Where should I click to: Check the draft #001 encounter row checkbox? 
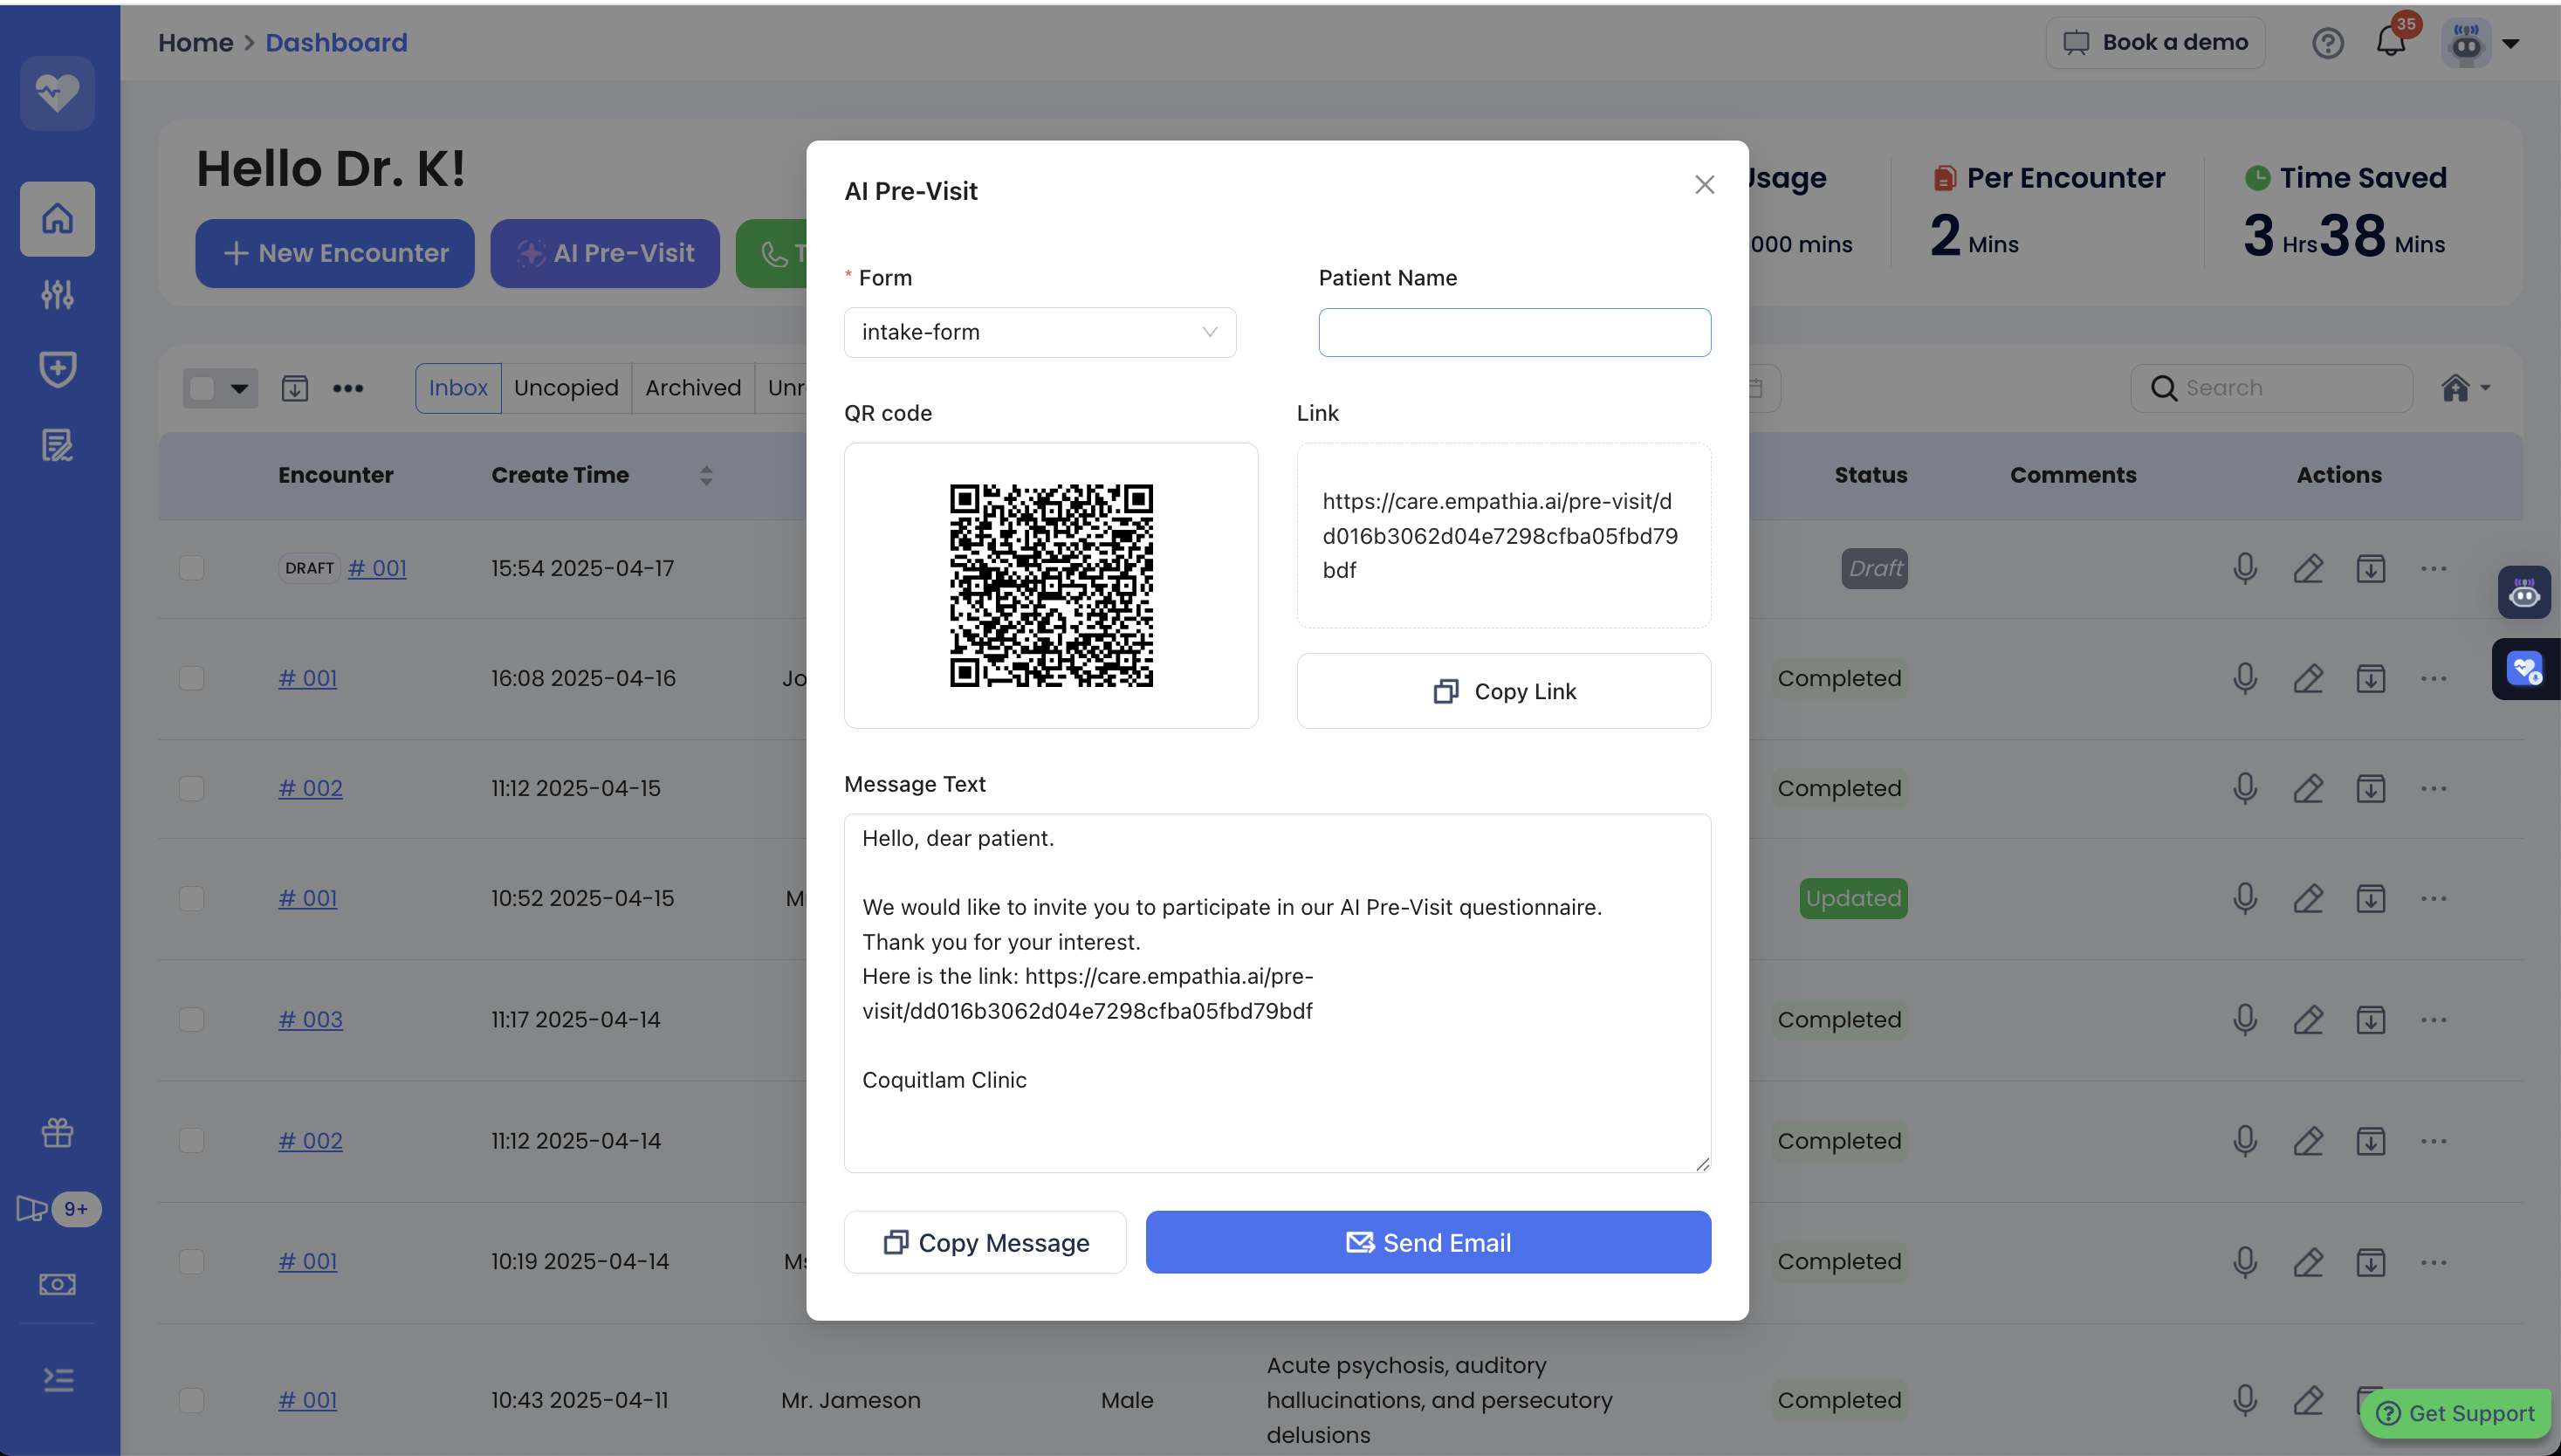point(191,568)
